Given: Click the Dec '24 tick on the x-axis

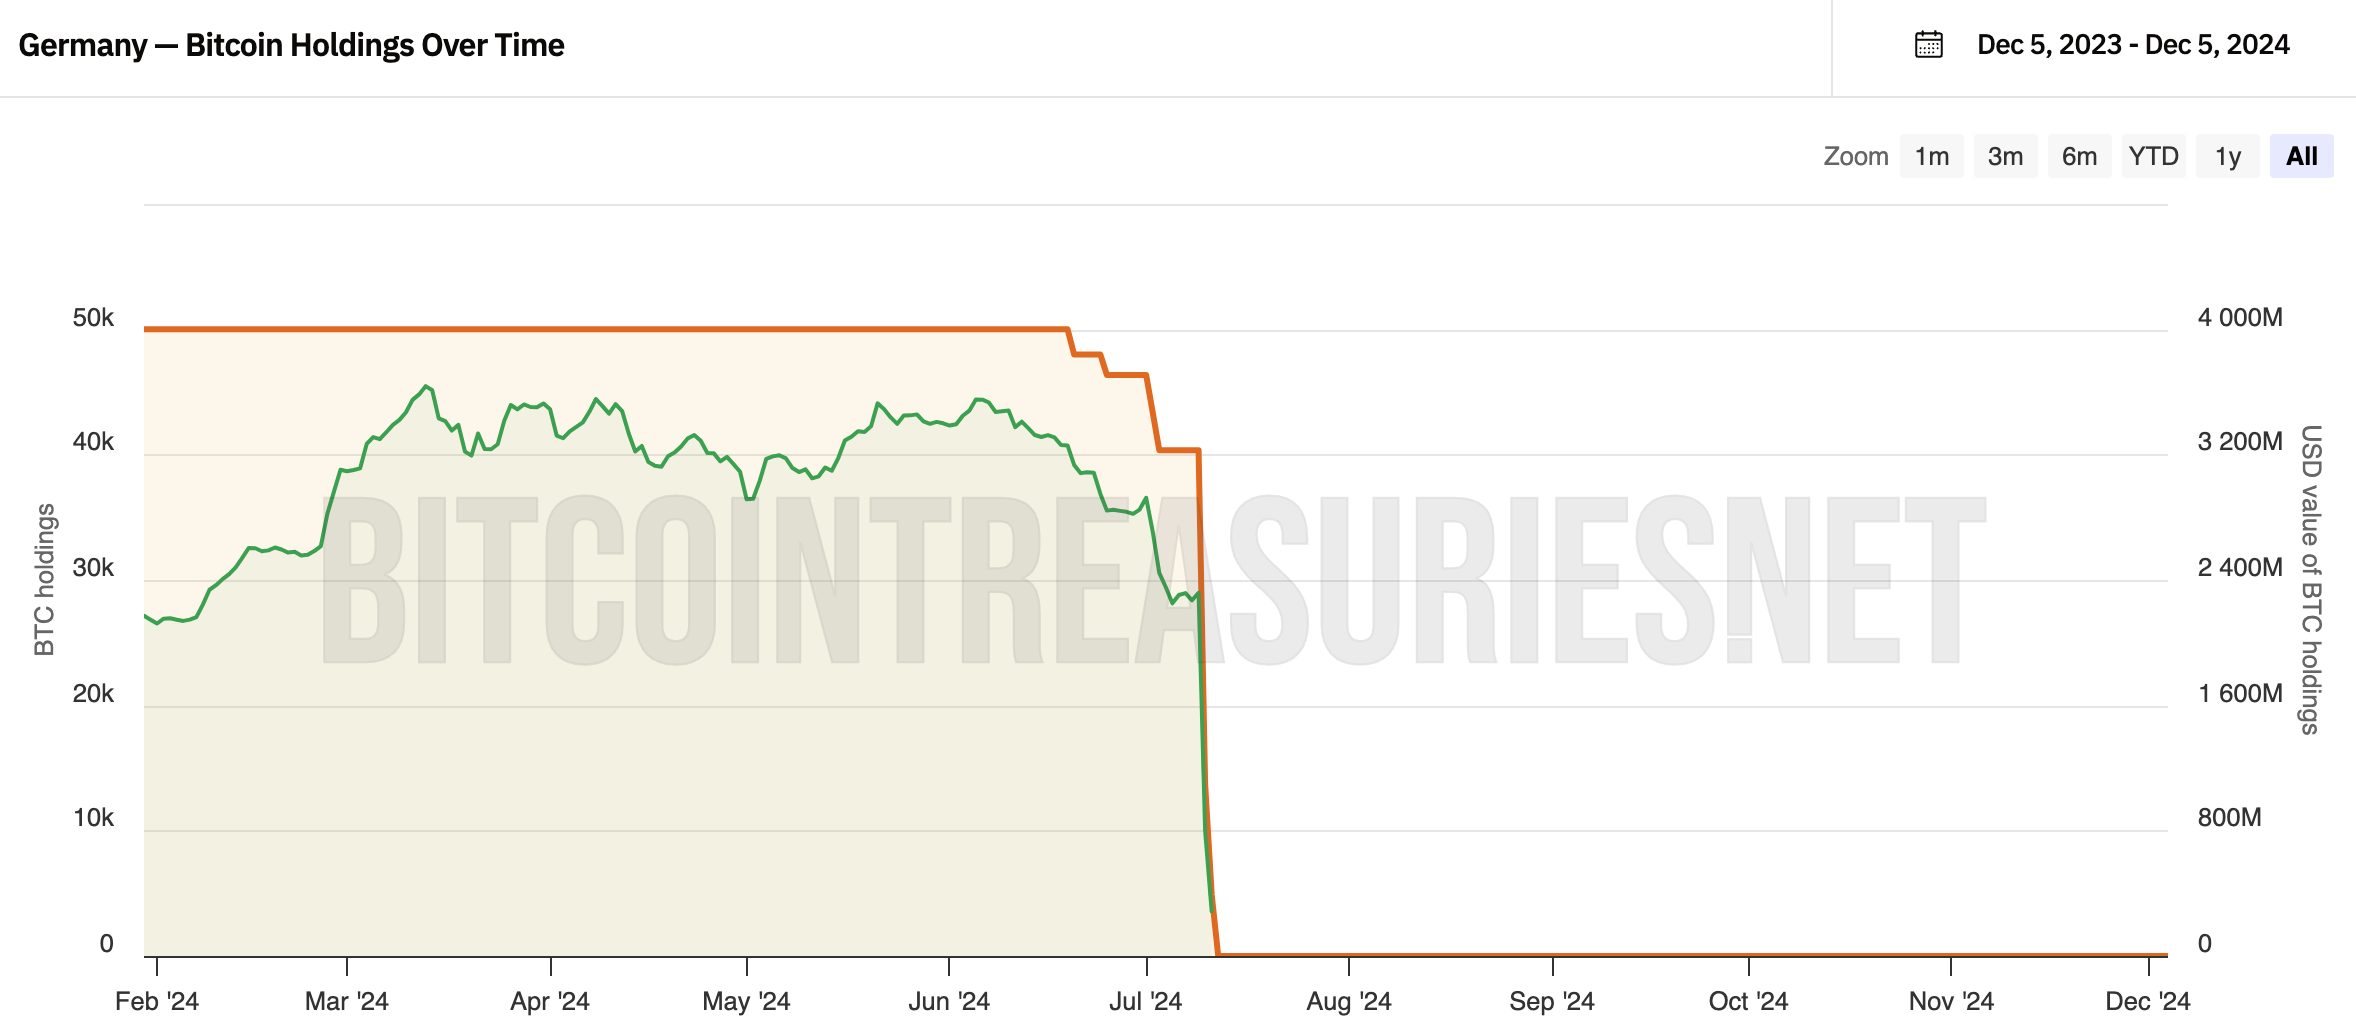Looking at the screenshot, I should pyautogui.click(x=2148, y=1000).
